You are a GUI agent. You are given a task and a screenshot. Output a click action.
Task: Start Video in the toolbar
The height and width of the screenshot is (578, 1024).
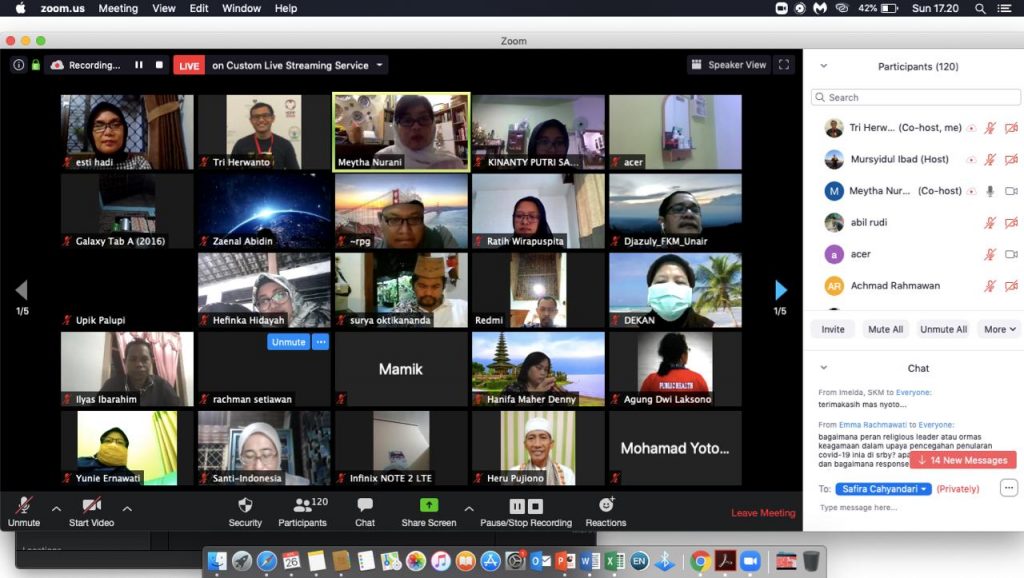pyautogui.click(x=91, y=512)
